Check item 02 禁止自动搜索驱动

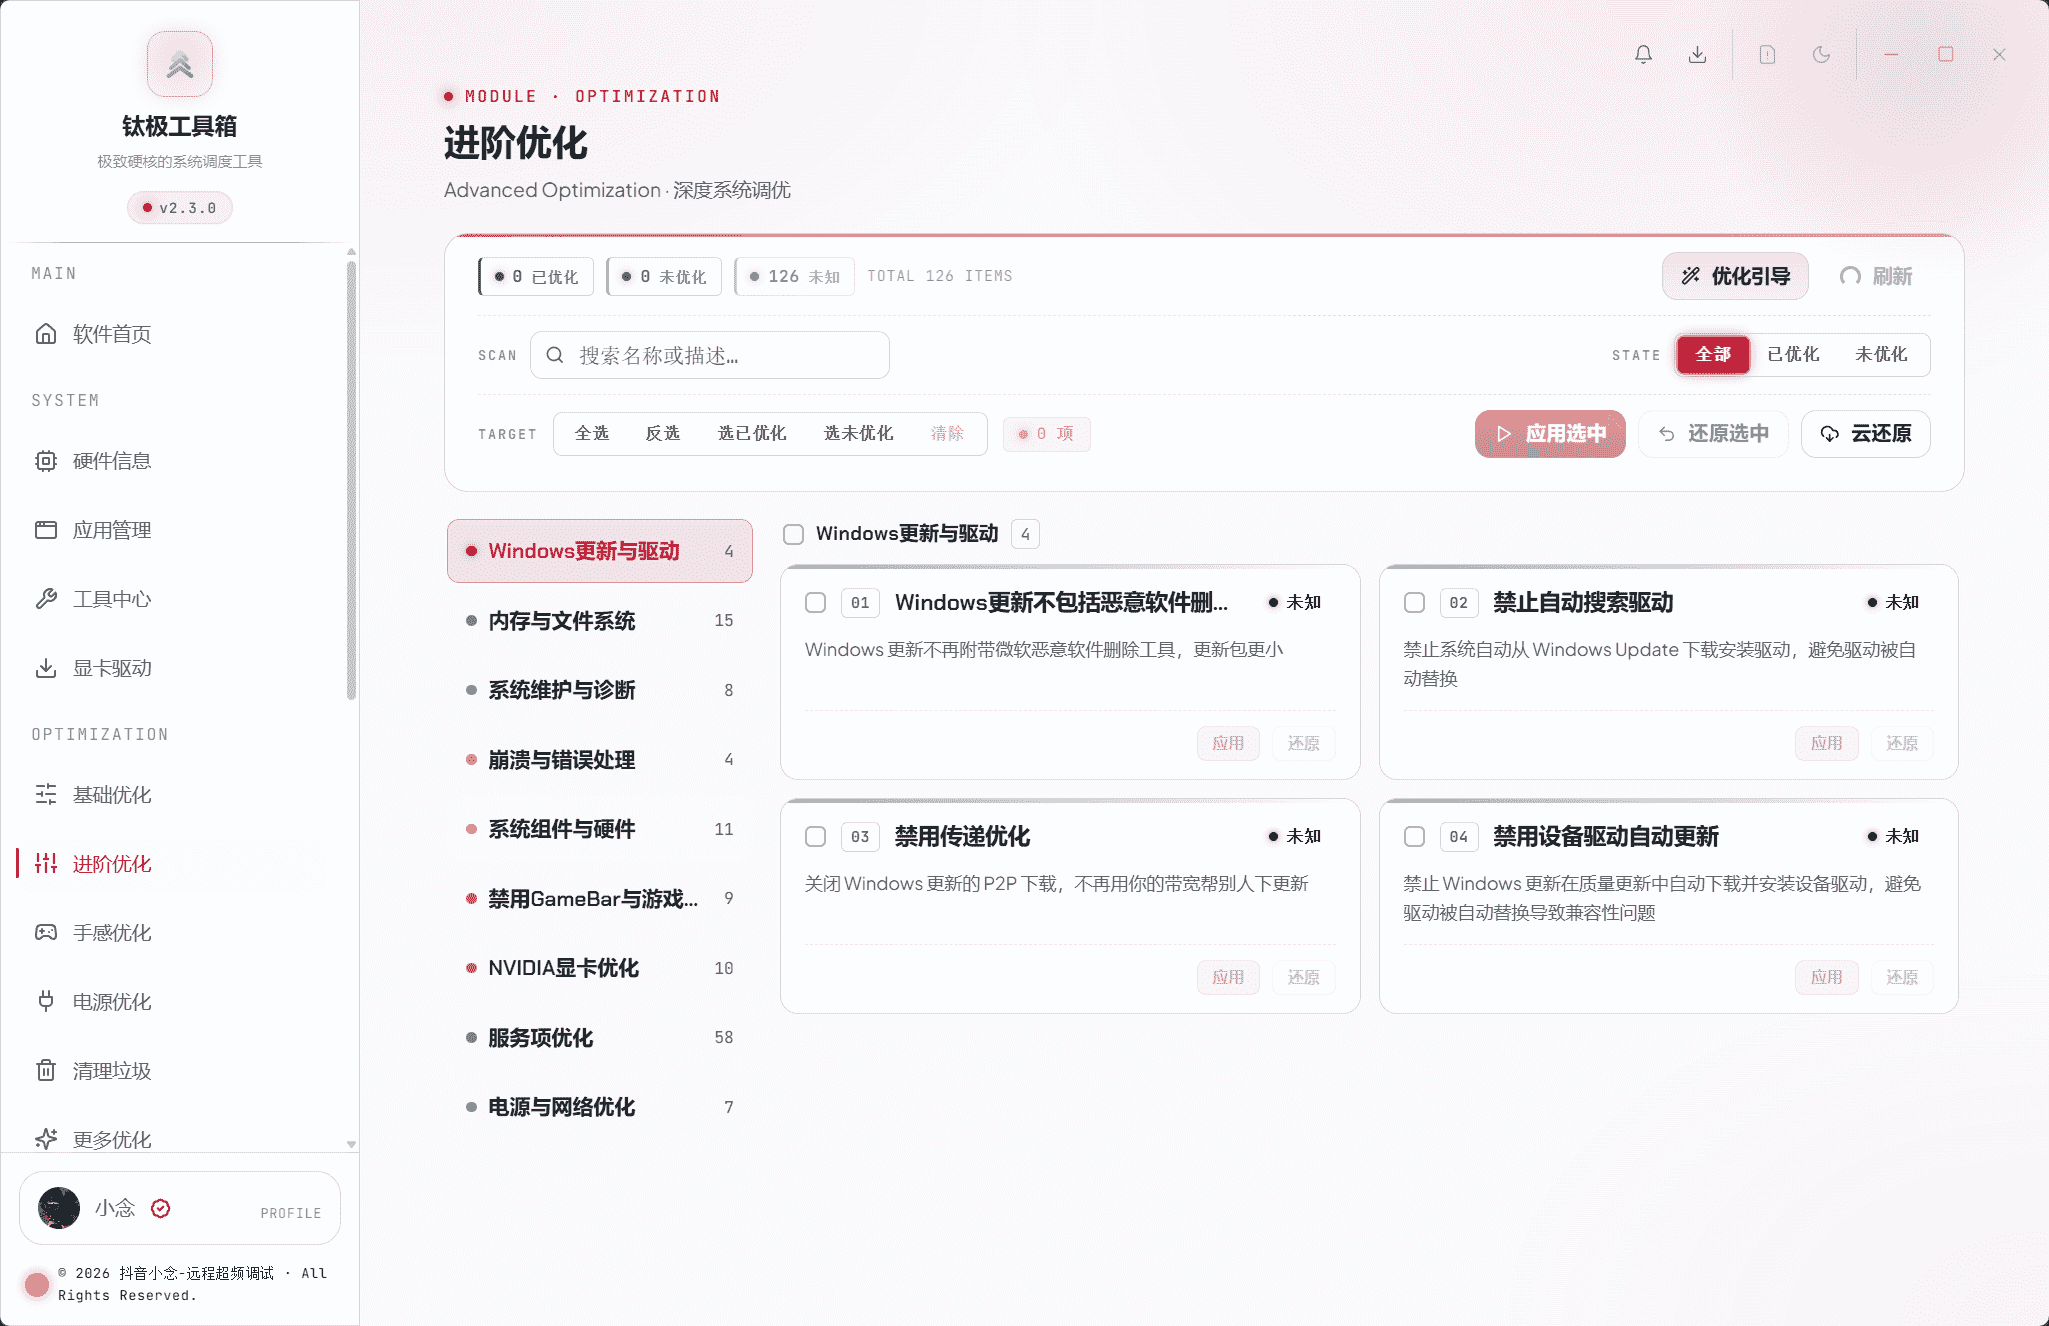(x=1414, y=603)
